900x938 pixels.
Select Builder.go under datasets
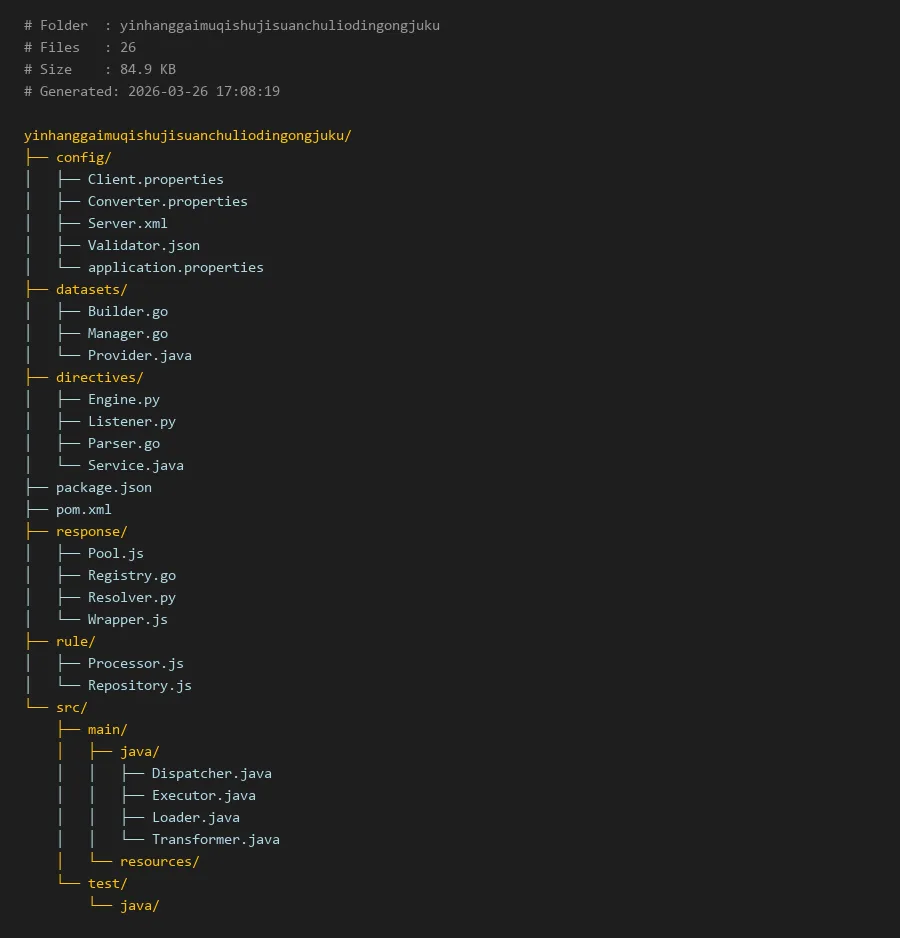127,311
